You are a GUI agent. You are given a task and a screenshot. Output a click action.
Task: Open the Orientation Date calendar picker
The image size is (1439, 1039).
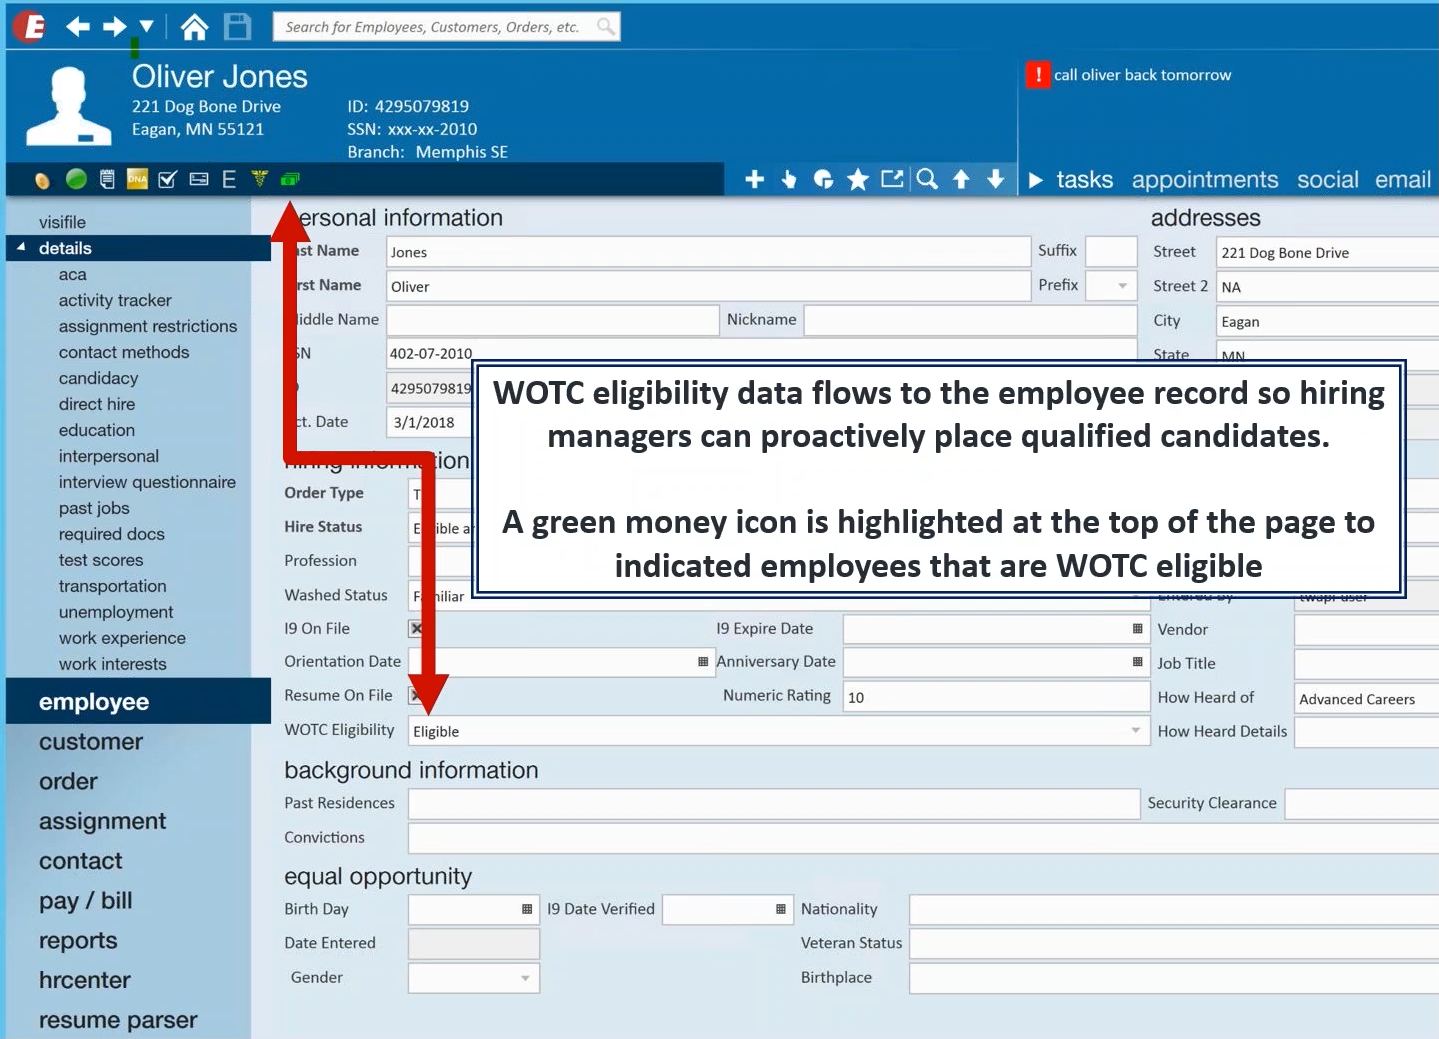pos(703,662)
